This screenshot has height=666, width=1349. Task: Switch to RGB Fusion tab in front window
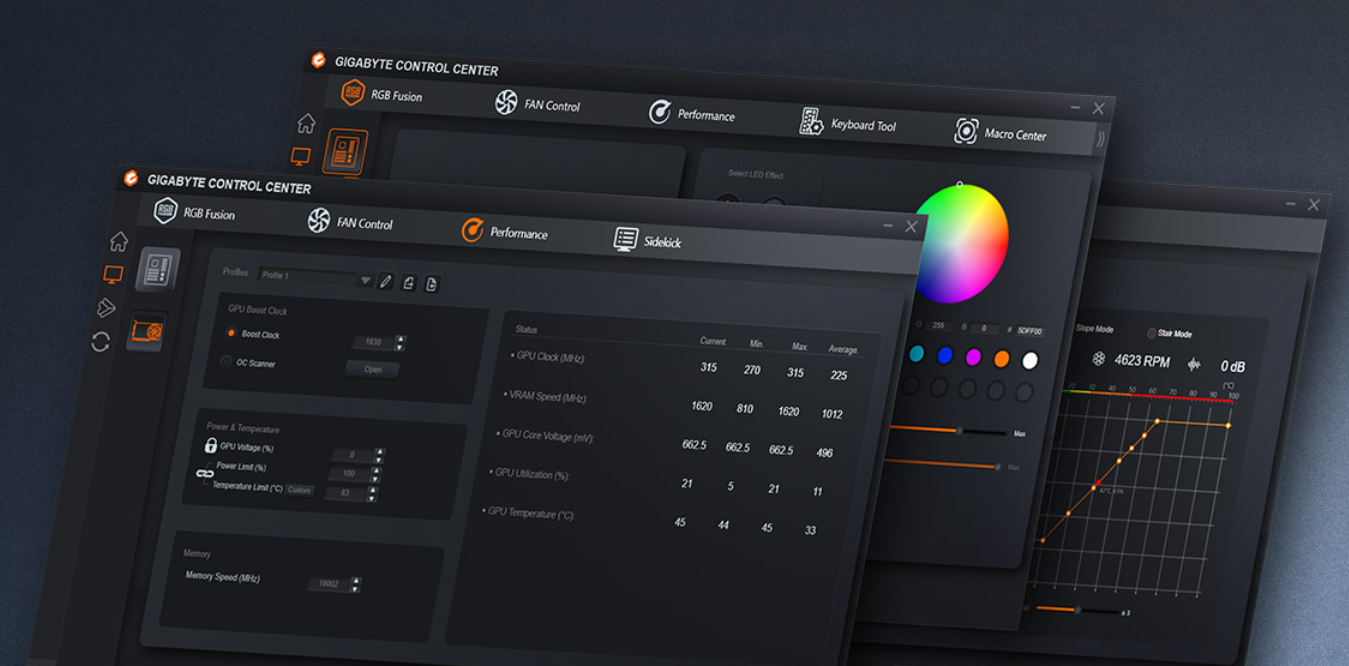194,212
